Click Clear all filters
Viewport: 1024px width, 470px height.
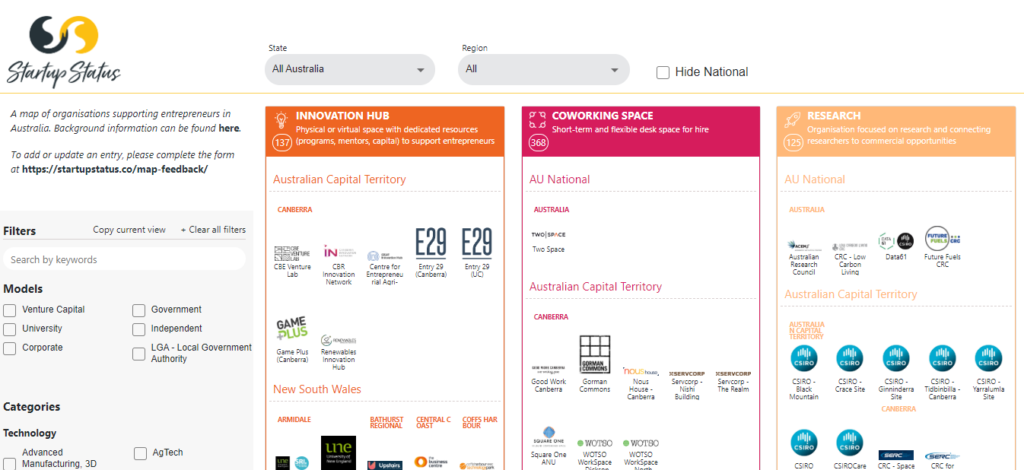coord(214,230)
